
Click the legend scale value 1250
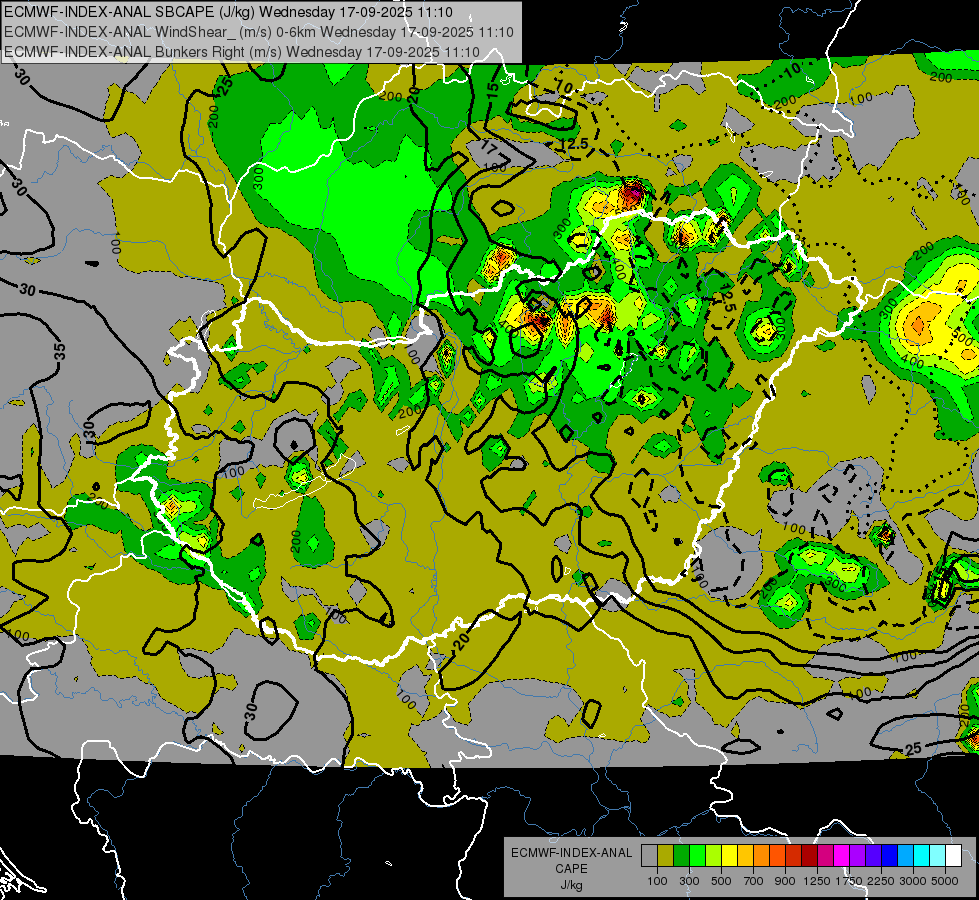(817, 881)
